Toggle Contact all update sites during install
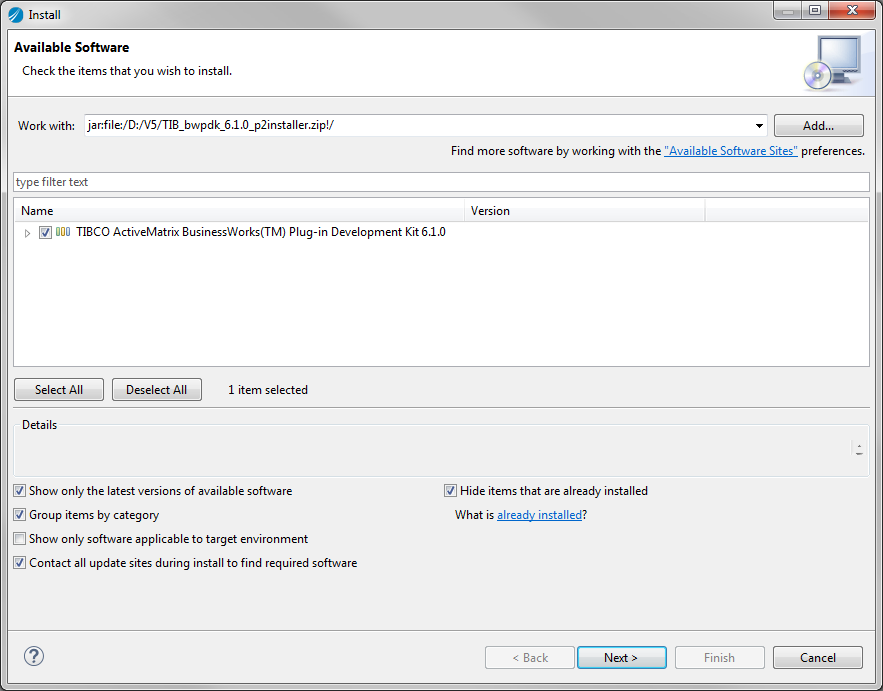 click(20, 563)
